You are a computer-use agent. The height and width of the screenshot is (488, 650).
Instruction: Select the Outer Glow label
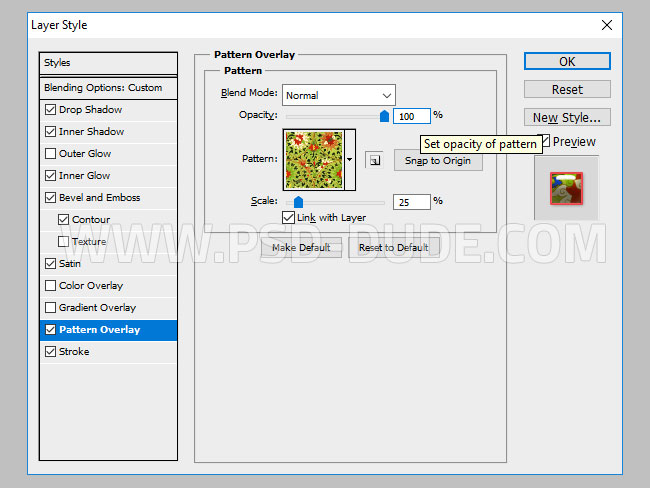[x=85, y=153]
